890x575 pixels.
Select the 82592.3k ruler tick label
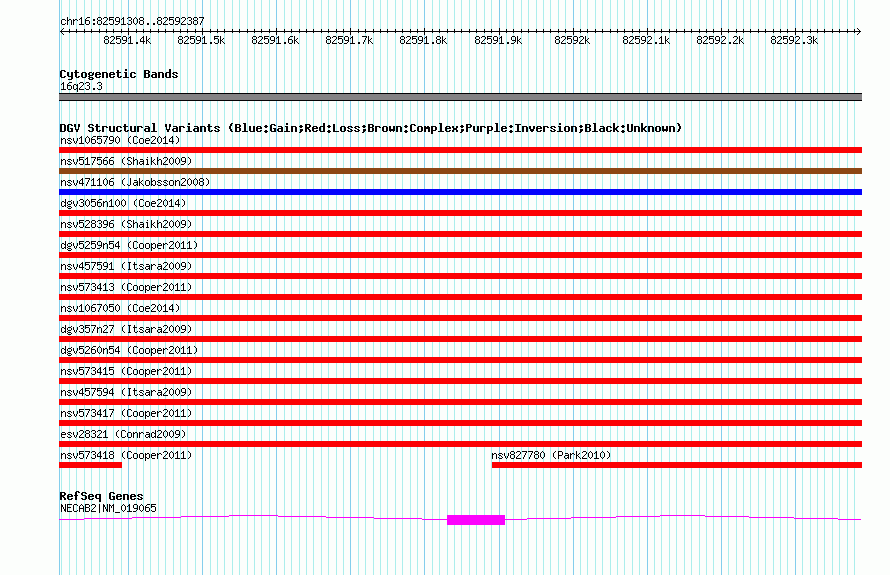[794, 40]
